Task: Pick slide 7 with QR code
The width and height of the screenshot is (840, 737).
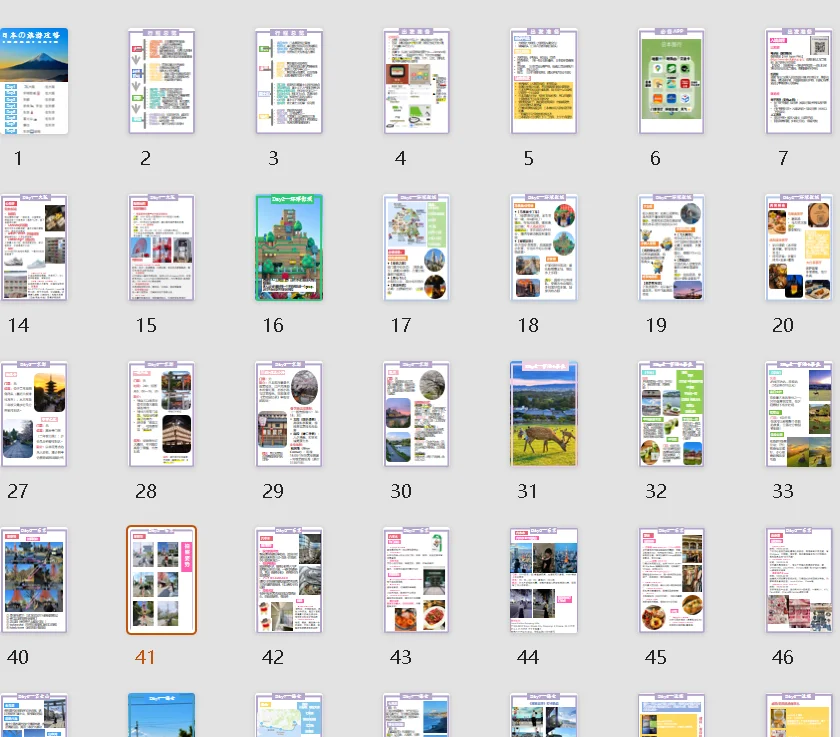Action: pos(799,81)
